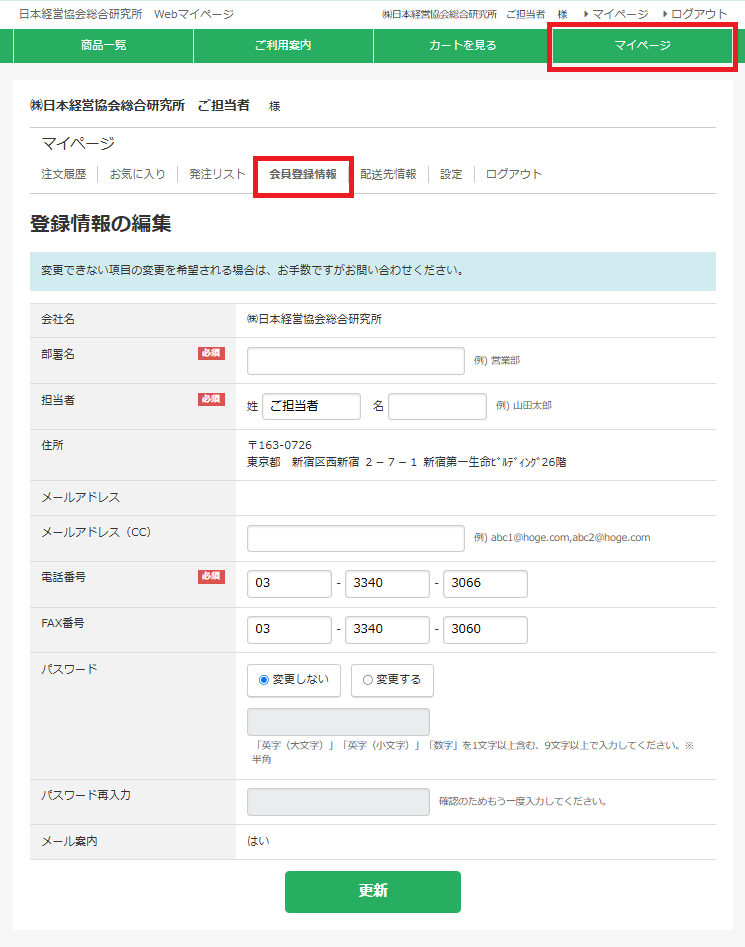The width and height of the screenshot is (745, 947).
Task: Click the top header ログアウト link
Action: (x=699, y=14)
